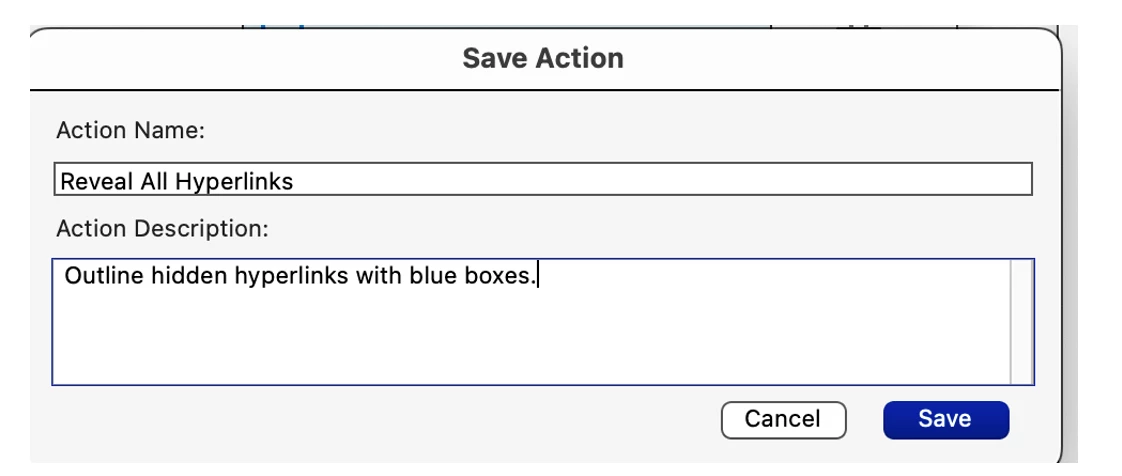Click the Save Action dialog title

tap(543, 58)
